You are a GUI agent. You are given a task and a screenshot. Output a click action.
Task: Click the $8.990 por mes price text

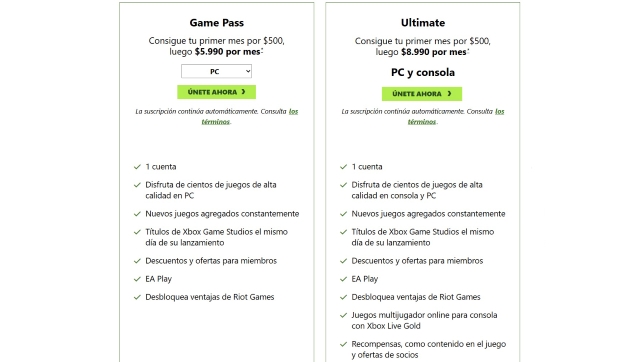click(434, 52)
